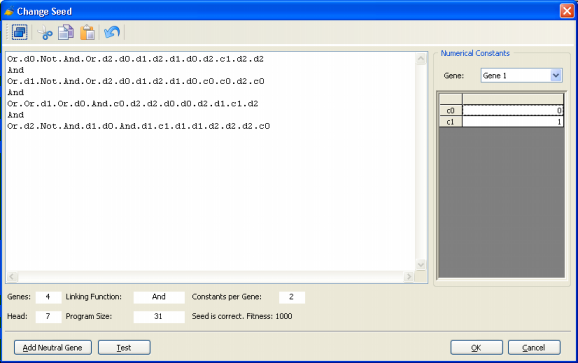Click the c0 row header

450,111
